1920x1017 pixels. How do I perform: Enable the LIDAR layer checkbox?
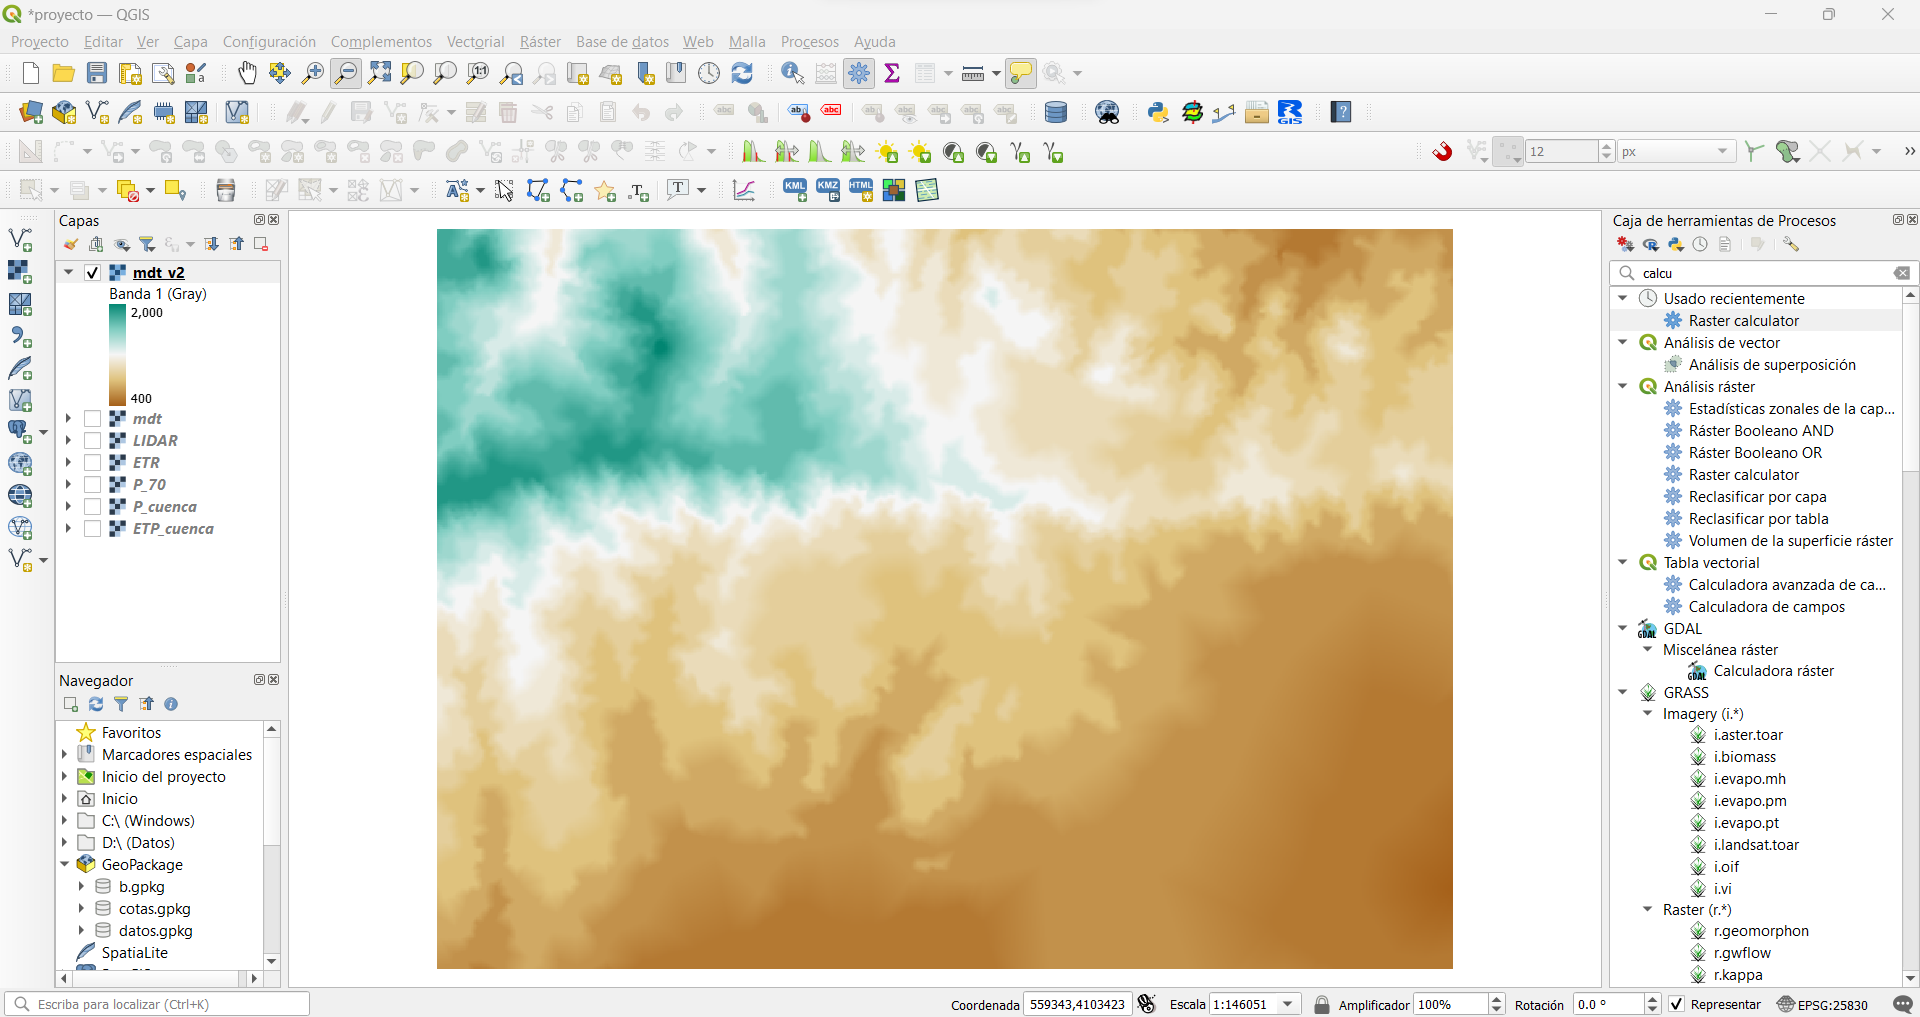click(x=92, y=440)
